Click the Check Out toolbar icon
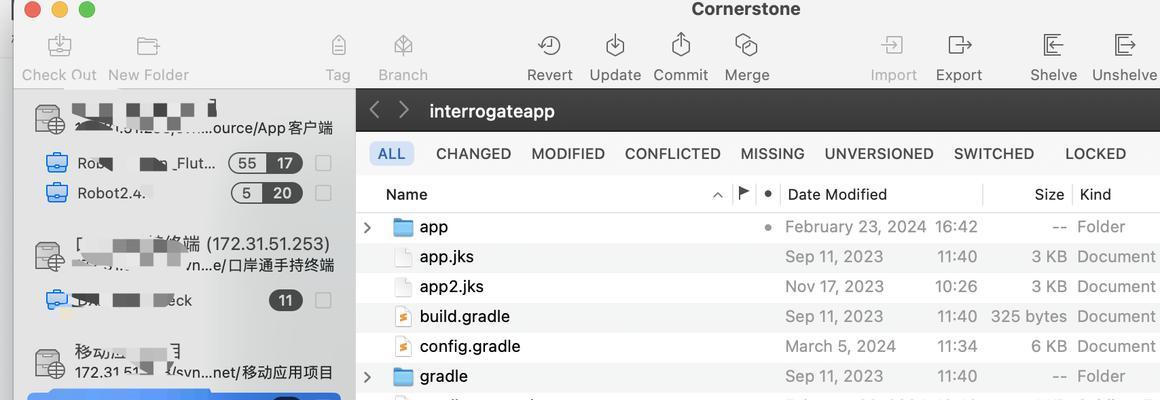1160x400 pixels. (x=59, y=47)
